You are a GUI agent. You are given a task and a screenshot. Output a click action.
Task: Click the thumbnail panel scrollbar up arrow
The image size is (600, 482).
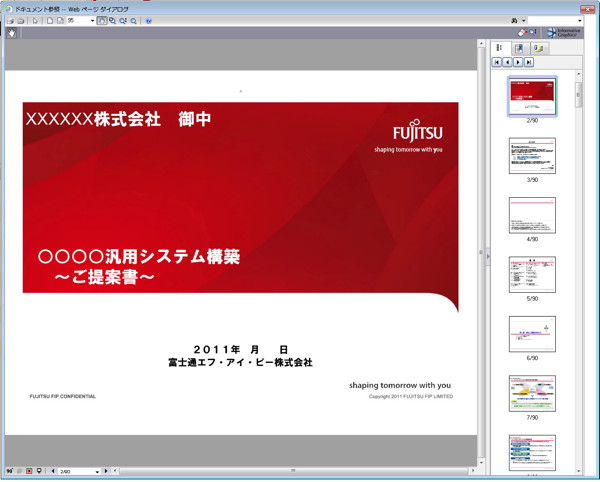point(579,74)
